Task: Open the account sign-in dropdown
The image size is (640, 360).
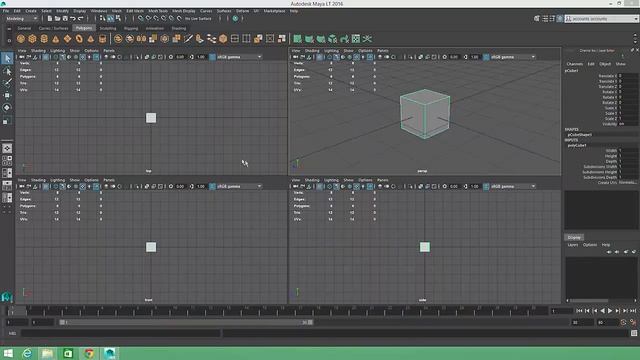Action: (x=602, y=19)
